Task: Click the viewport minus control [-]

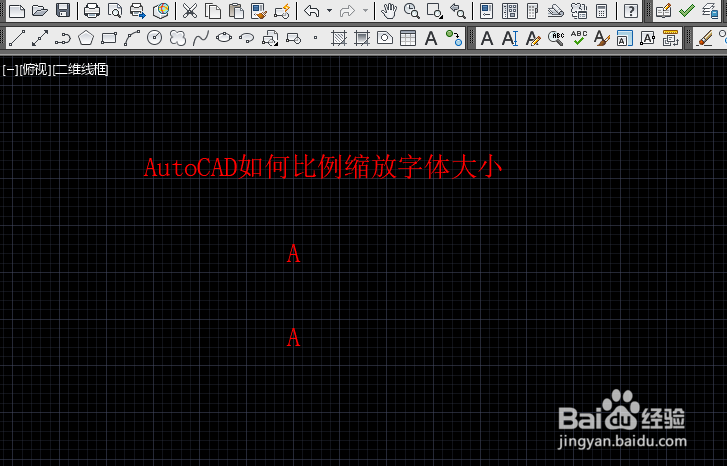Action: point(10,70)
